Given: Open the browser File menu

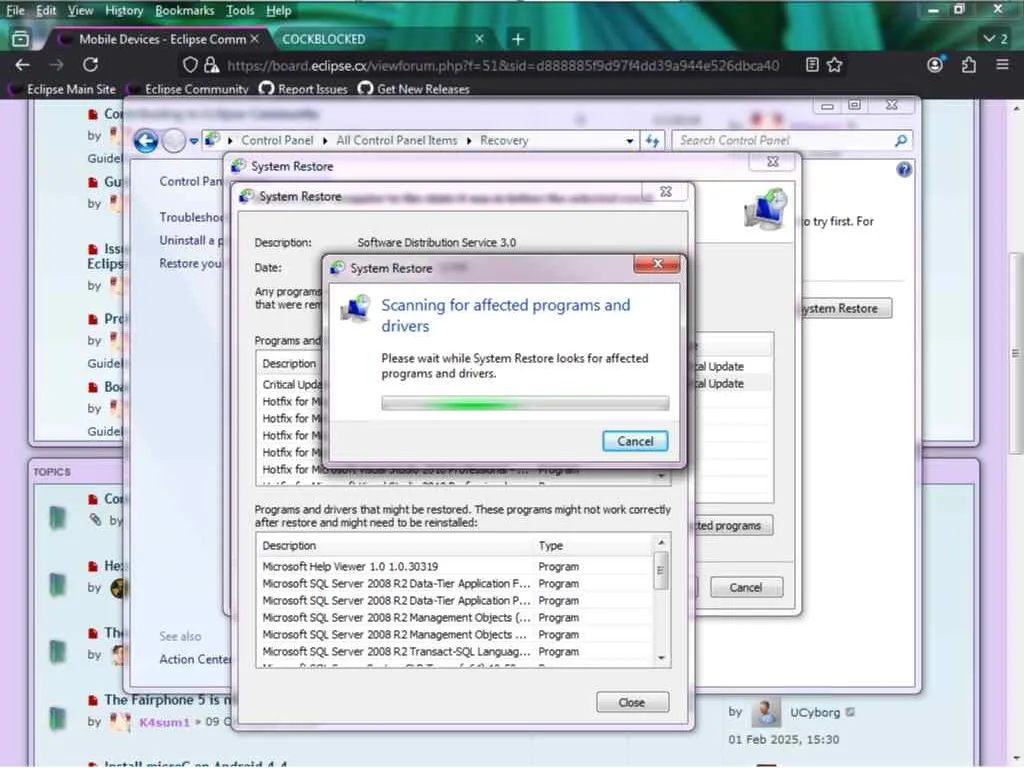Looking at the screenshot, I should point(15,10).
